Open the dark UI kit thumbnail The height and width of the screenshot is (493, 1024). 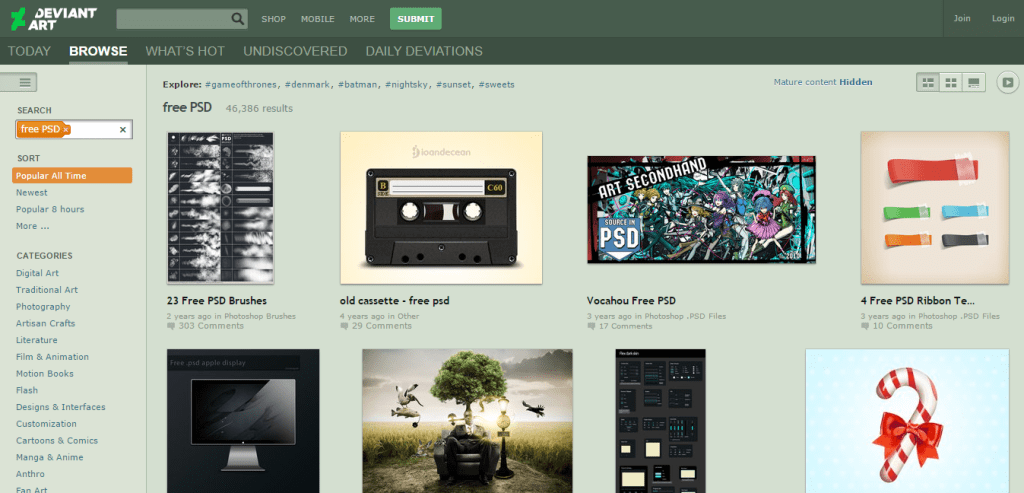click(x=660, y=421)
